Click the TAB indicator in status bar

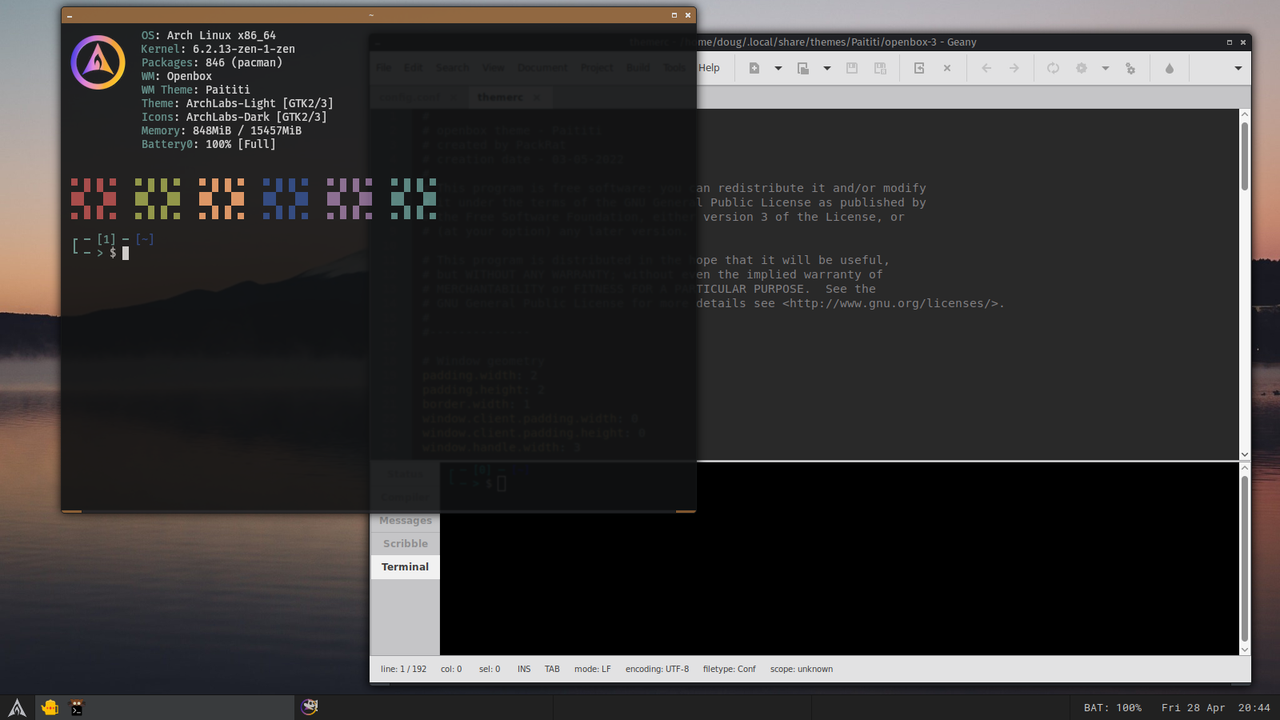[552, 669]
